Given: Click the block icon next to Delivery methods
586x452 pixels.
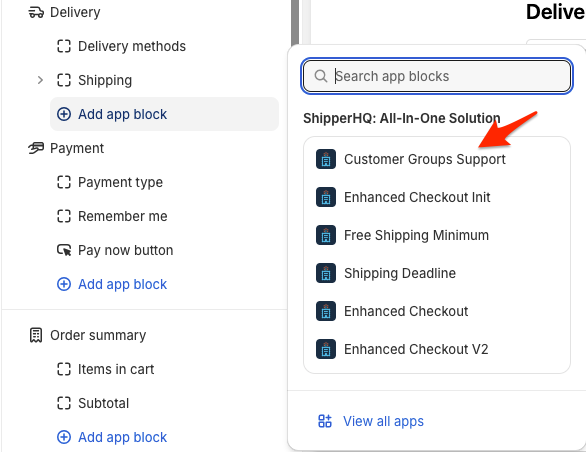Looking at the screenshot, I should pyautogui.click(x=64, y=46).
